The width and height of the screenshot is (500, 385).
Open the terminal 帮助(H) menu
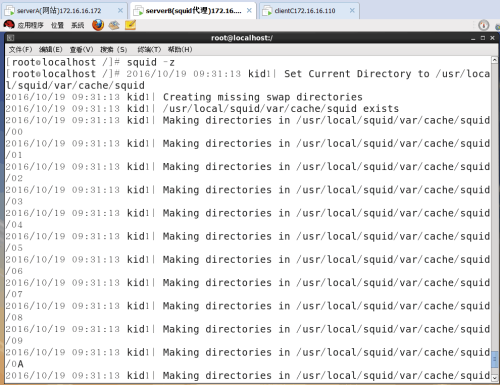coord(180,50)
